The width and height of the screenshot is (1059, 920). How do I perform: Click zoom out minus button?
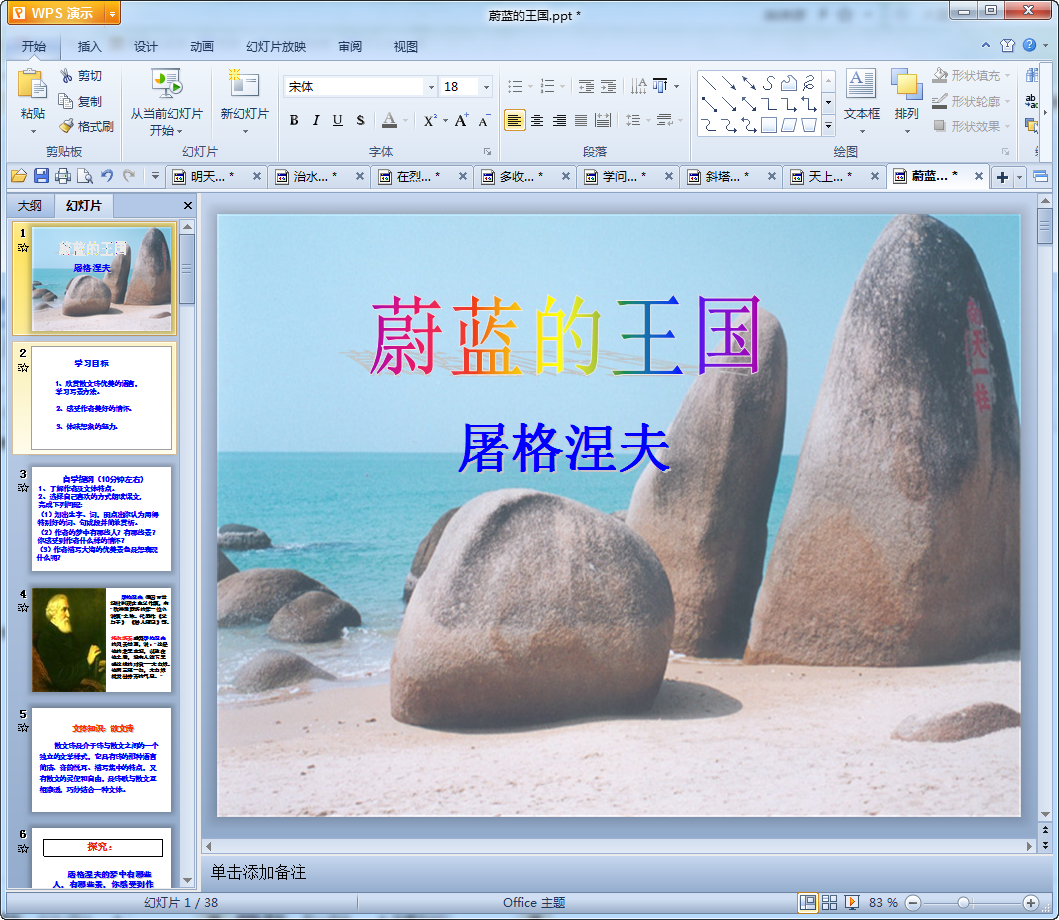pyautogui.click(x=913, y=902)
